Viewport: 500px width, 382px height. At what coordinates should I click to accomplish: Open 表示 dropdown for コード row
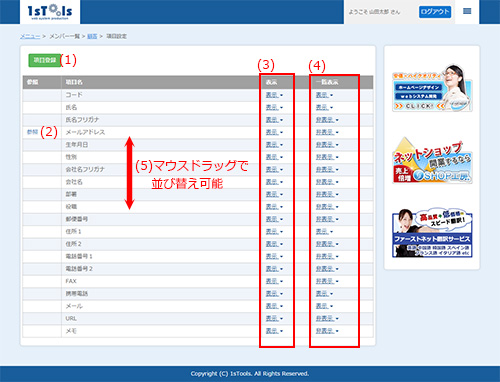point(274,95)
